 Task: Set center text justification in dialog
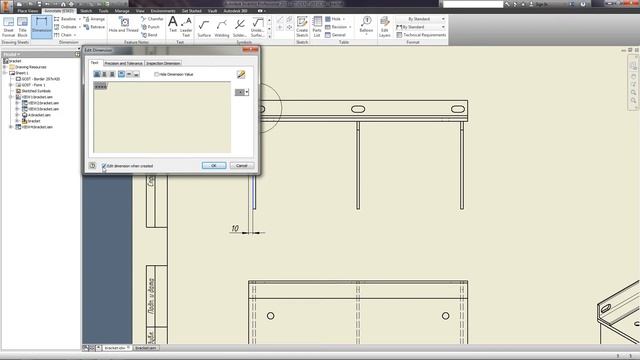coord(104,74)
